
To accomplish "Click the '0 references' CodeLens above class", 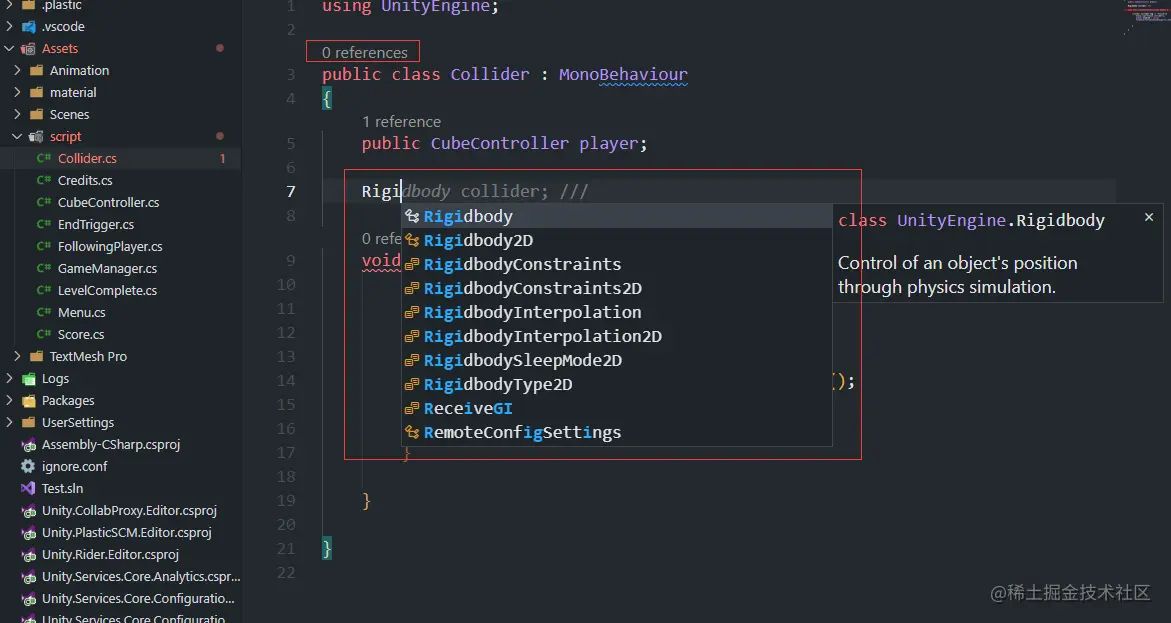I will 364,52.
